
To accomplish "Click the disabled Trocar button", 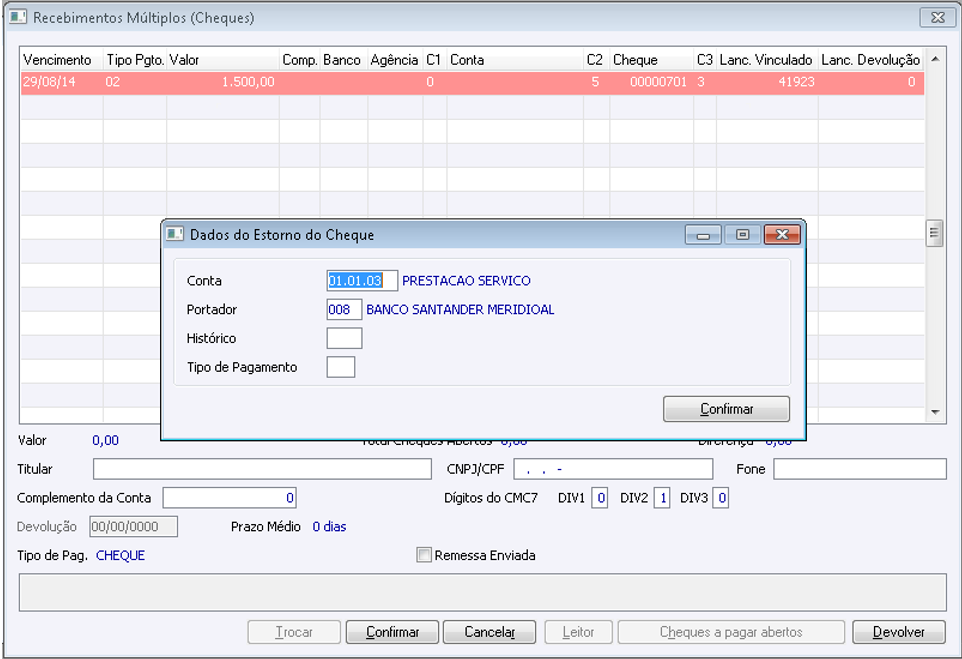I will coord(294,632).
